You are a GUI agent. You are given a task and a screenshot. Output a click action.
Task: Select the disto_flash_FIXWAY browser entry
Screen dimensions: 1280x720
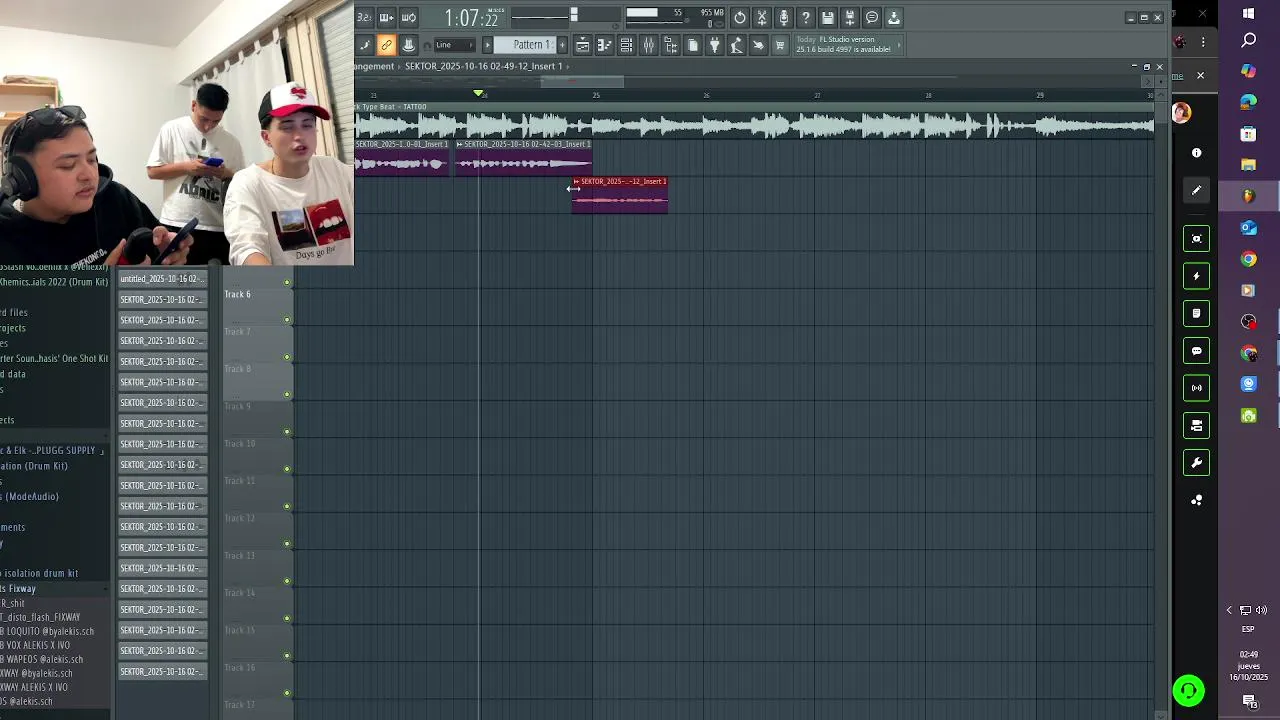[40, 618]
